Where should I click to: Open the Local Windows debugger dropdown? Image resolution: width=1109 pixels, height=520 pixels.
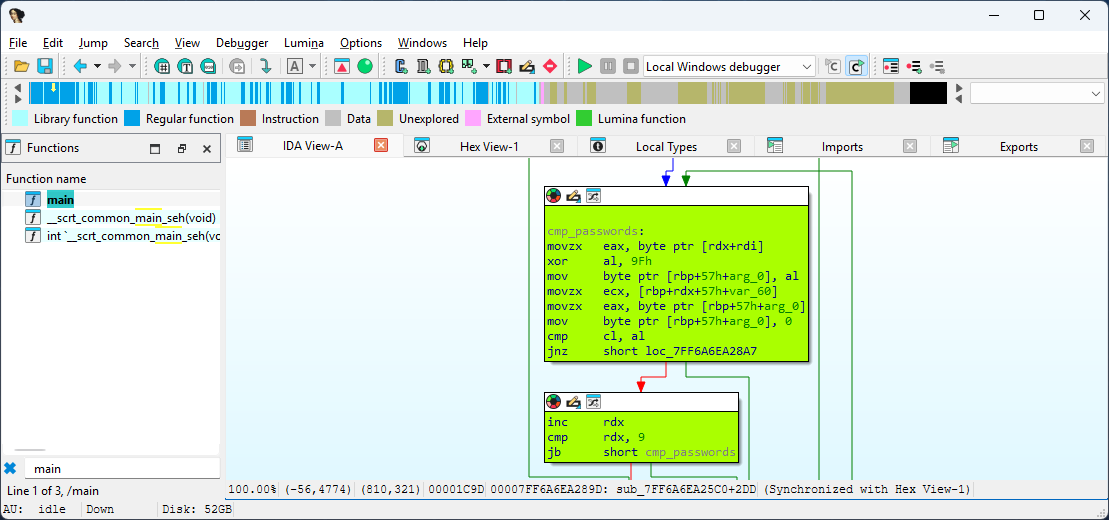[807, 67]
